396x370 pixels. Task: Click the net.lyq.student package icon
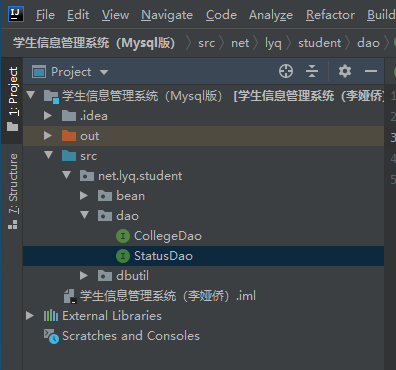pos(87,176)
